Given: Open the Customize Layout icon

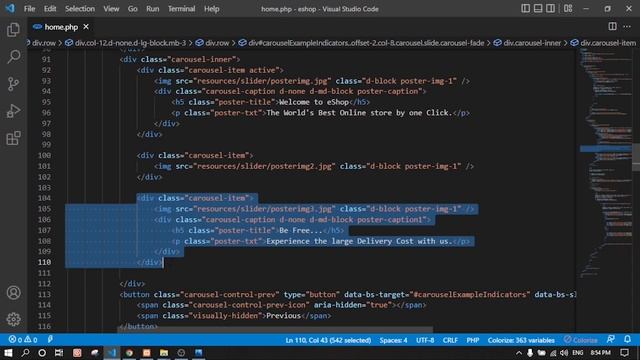Looking at the screenshot, I should coord(568,8).
